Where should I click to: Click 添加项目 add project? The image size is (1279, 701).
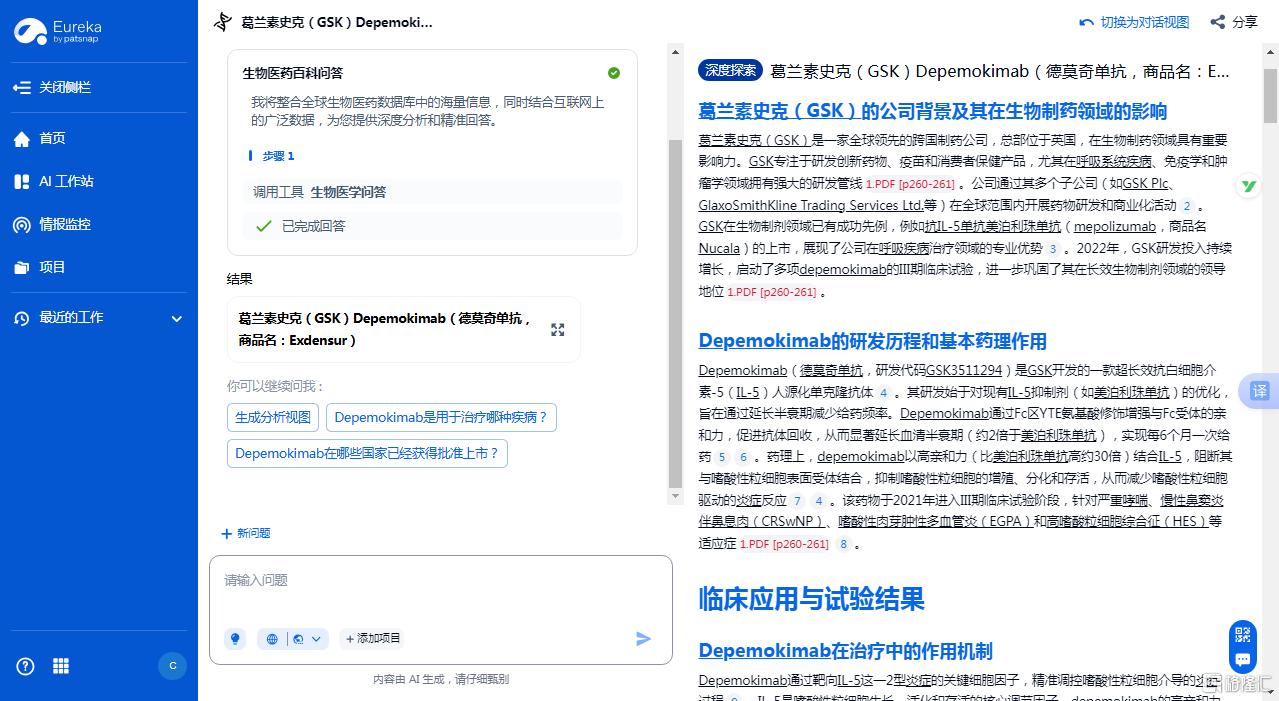pyautogui.click(x=372, y=638)
